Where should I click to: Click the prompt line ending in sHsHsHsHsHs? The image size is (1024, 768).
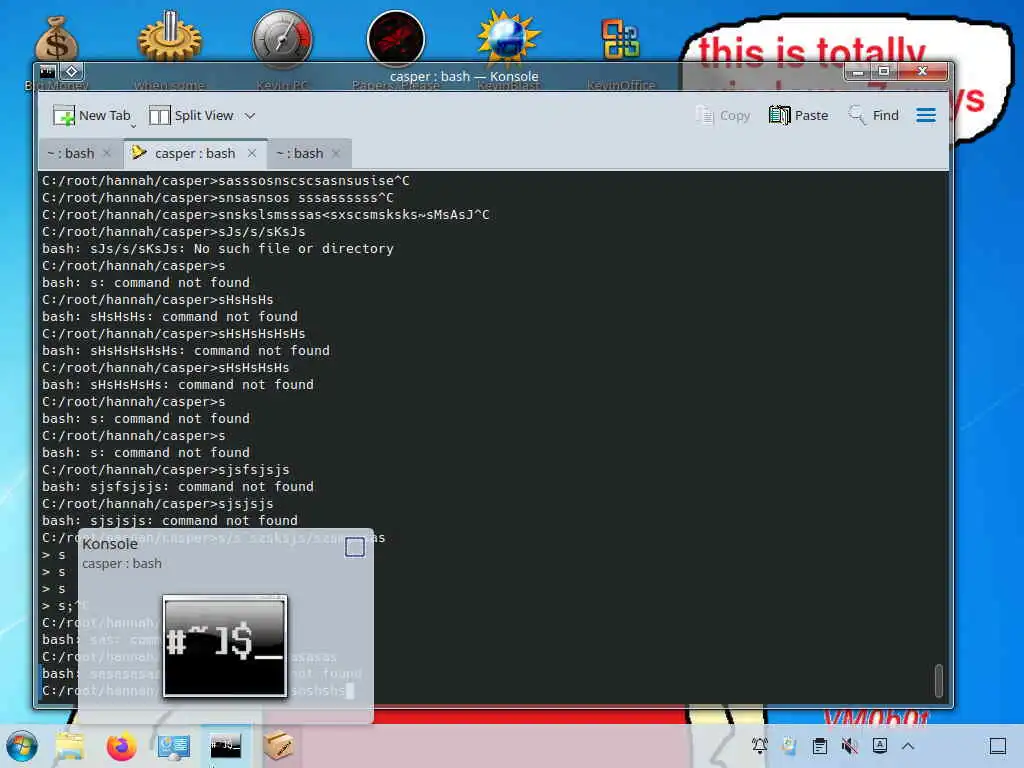[174, 334]
